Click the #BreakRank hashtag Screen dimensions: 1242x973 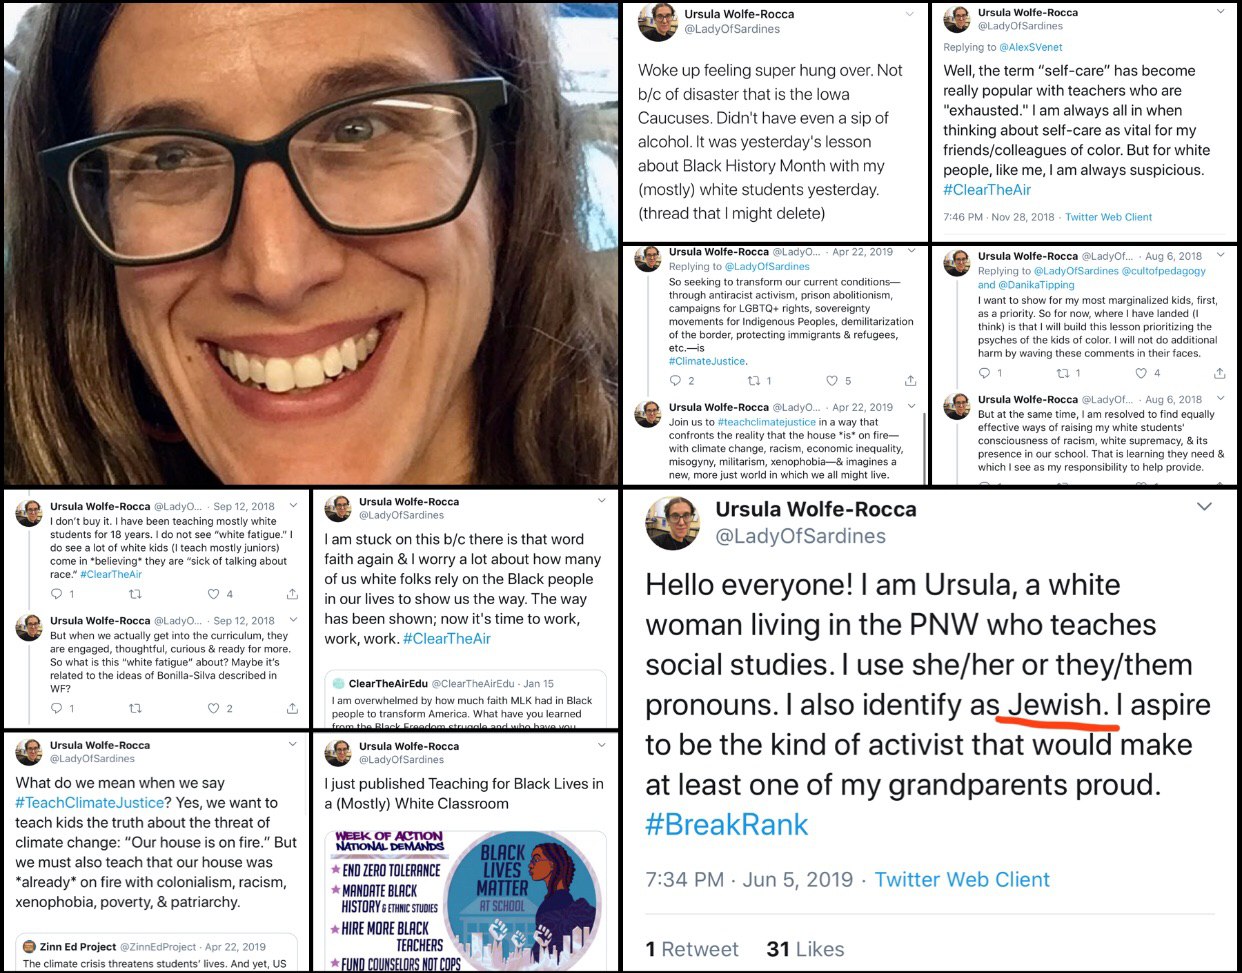coord(727,825)
